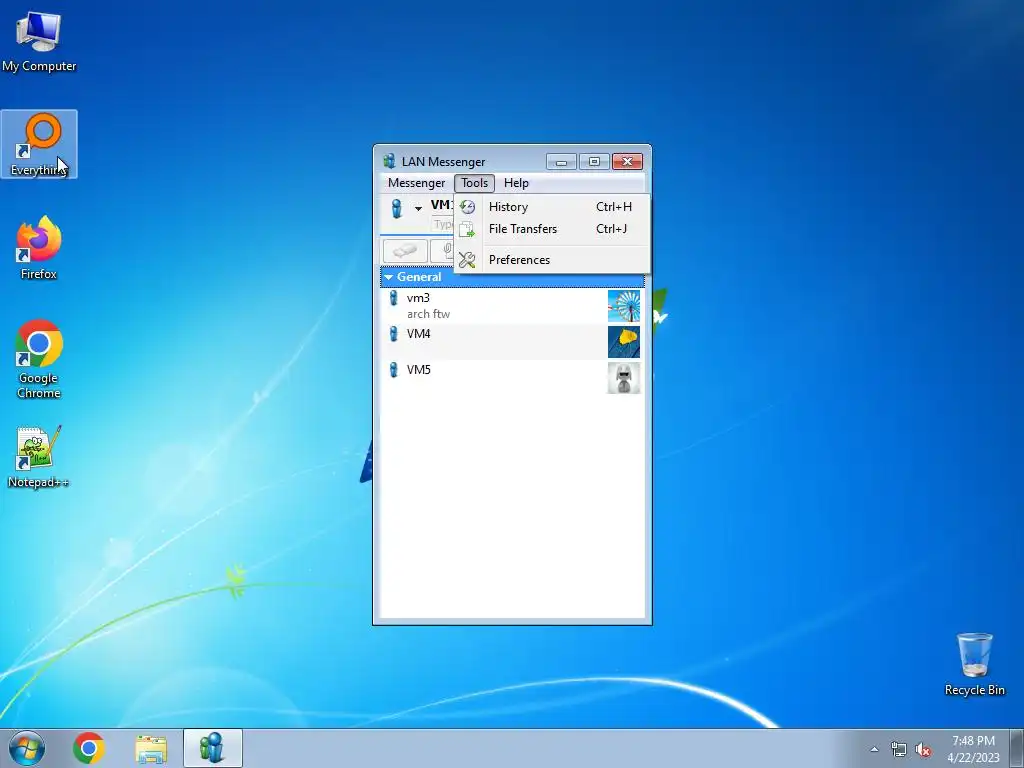Select the Recycle Bin desktop icon

coord(974,664)
